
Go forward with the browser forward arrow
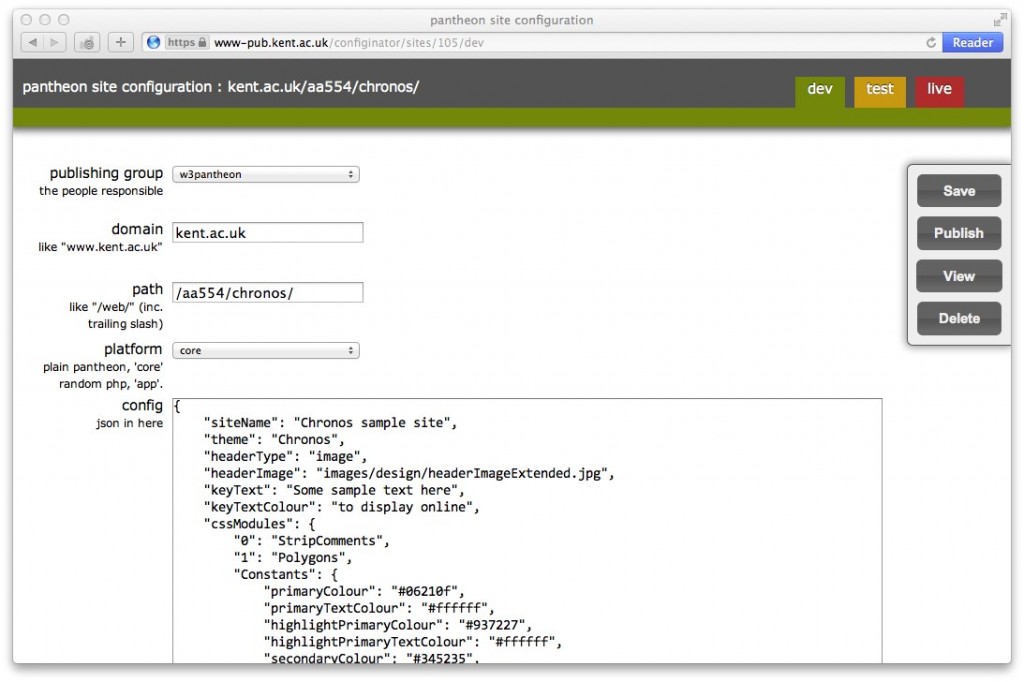55,42
